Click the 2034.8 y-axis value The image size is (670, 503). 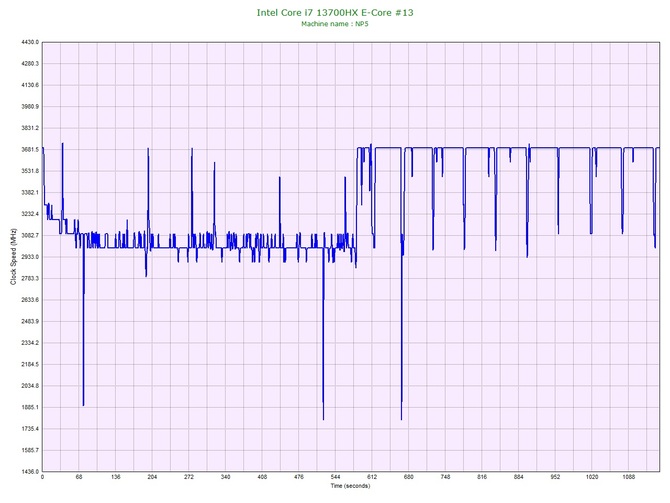[x=30, y=386]
